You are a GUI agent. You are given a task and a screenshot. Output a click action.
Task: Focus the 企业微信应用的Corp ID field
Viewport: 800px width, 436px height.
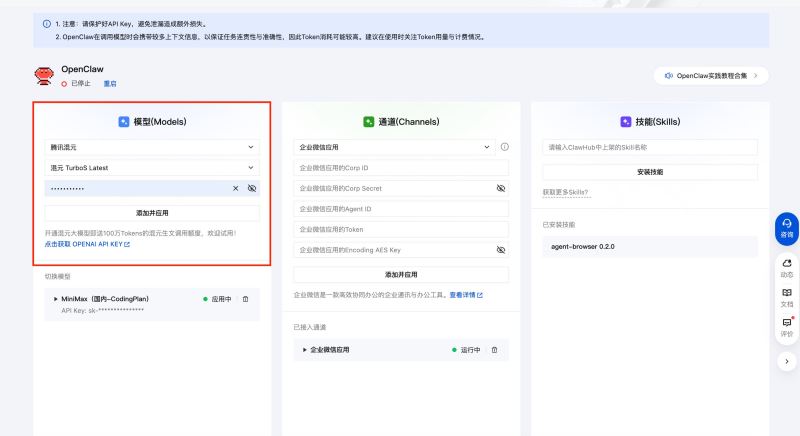click(x=401, y=168)
